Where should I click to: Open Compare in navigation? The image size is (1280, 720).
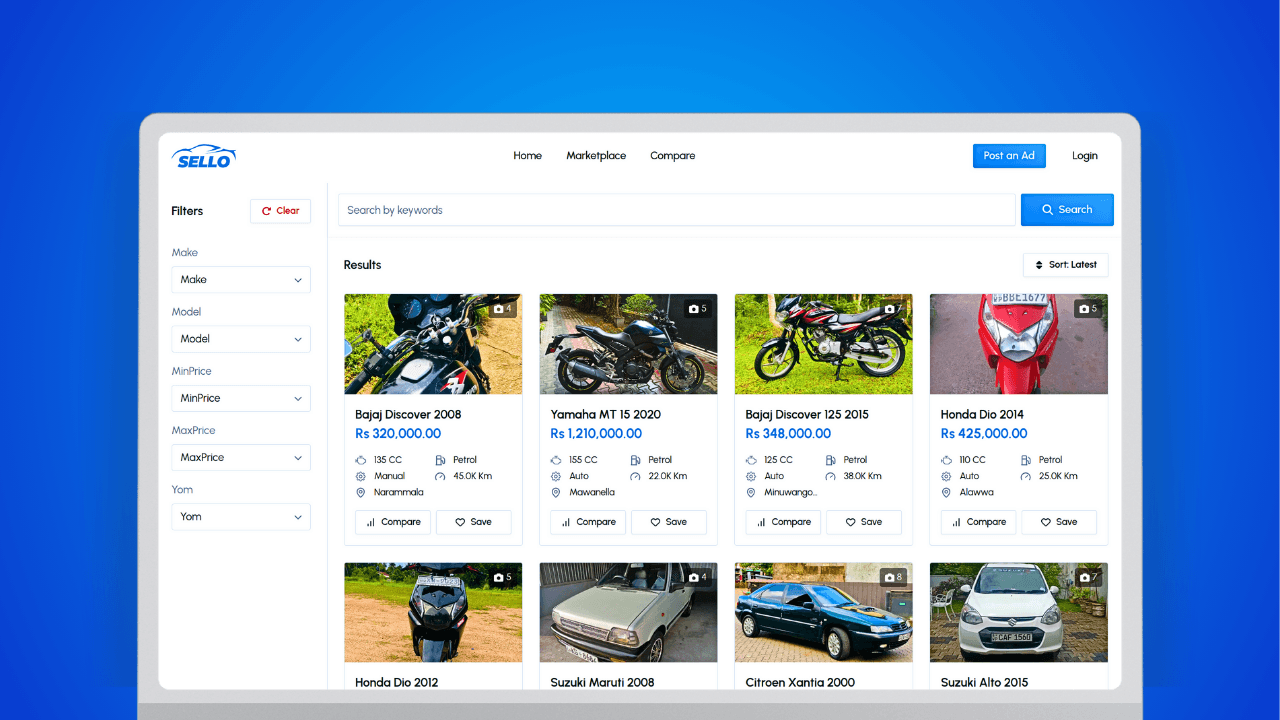click(x=672, y=156)
